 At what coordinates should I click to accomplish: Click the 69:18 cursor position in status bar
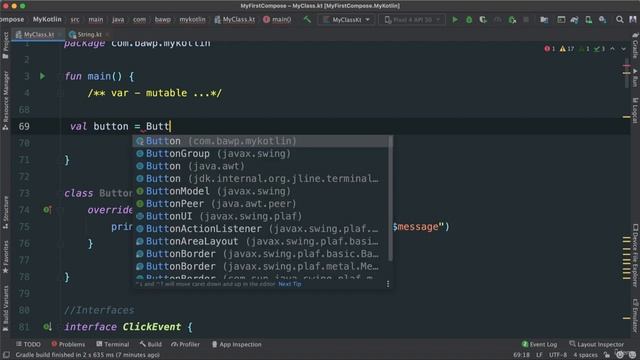tap(521, 355)
